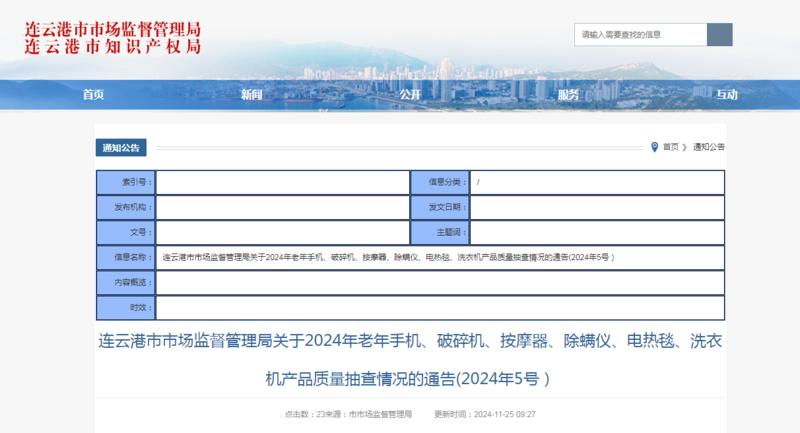This screenshot has height=433, width=800.
Task: Open the 互动 navigation menu
Action: [727, 94]
